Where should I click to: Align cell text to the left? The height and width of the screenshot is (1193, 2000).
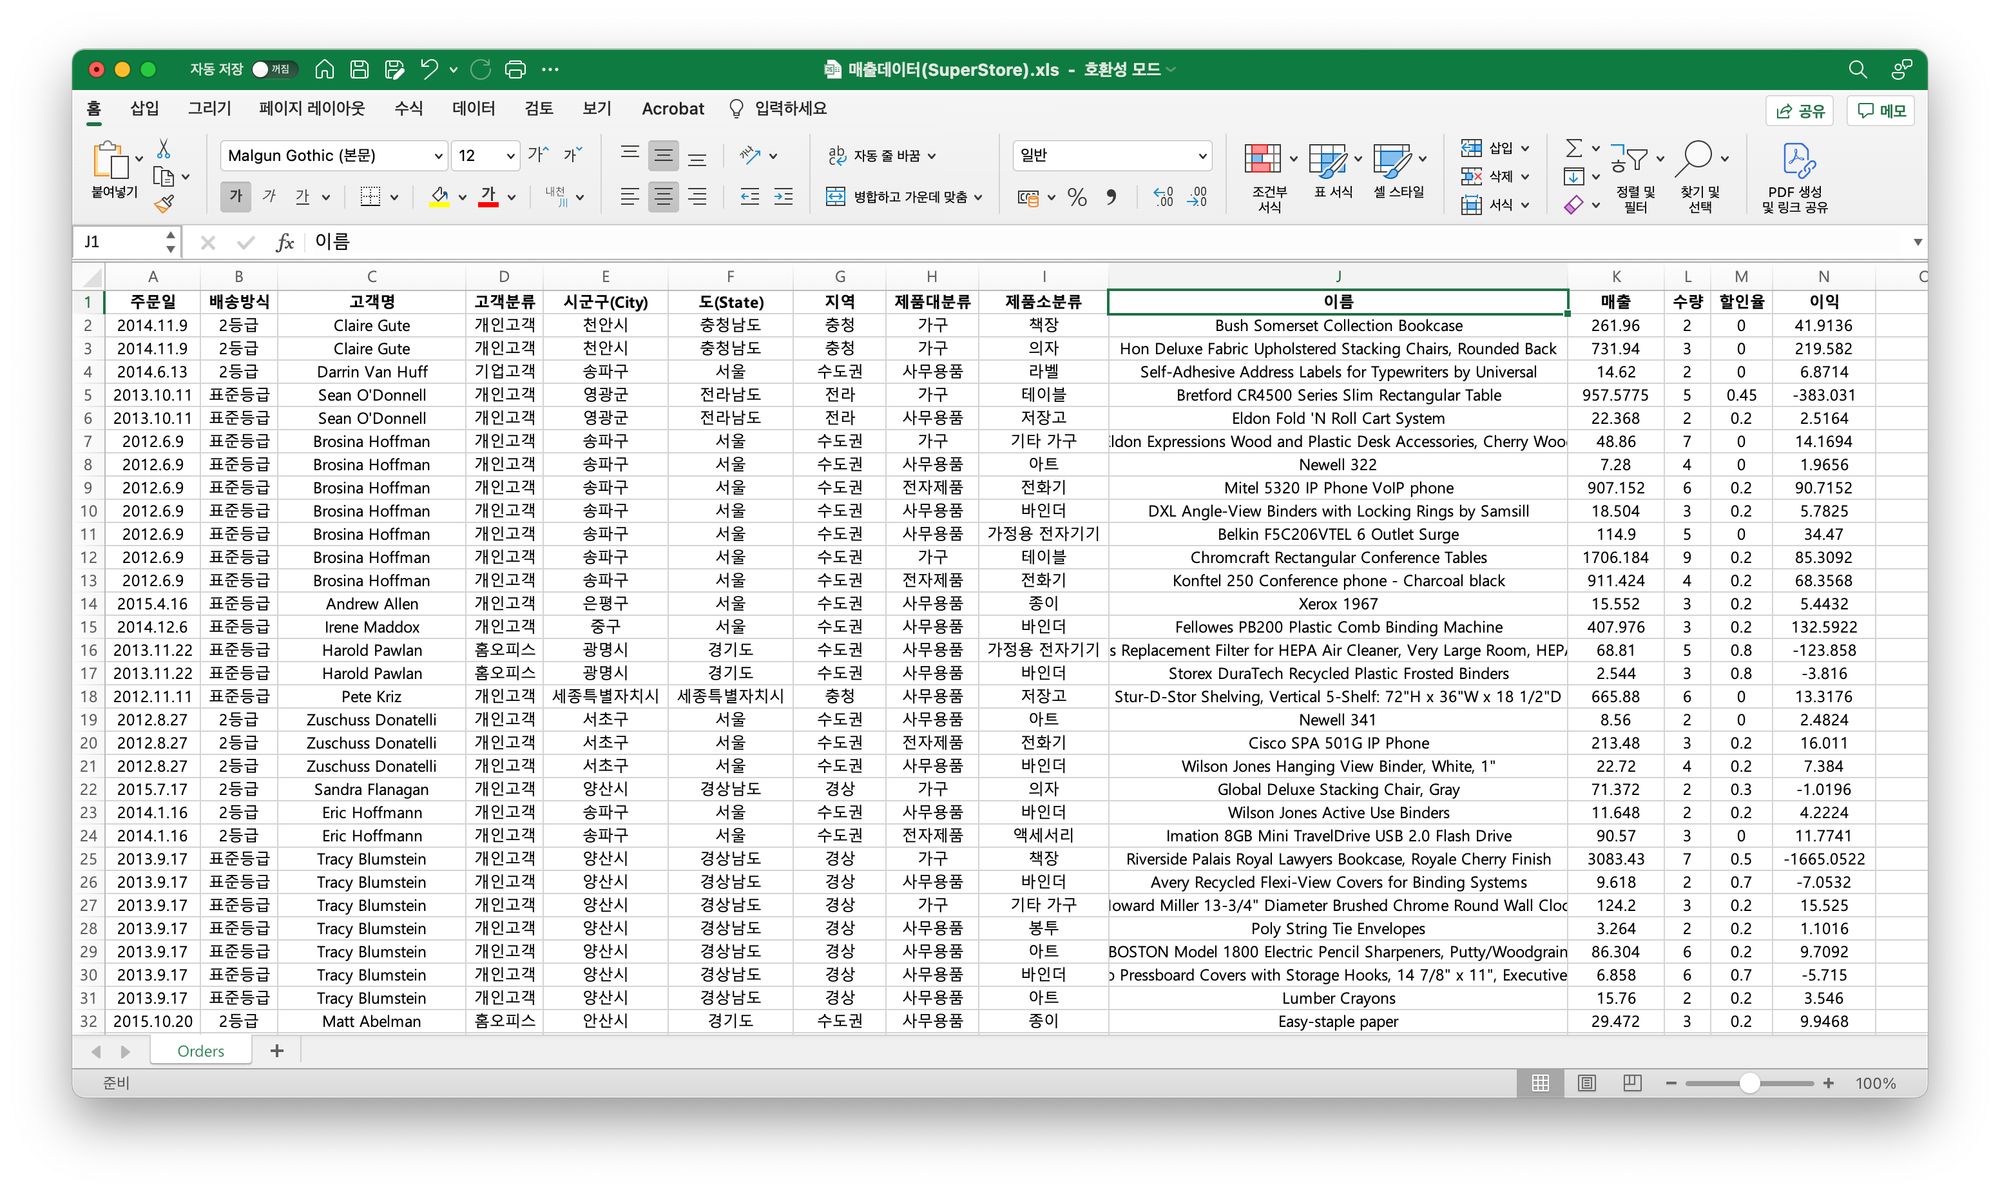pyautogui.click(x=630, y=197)
